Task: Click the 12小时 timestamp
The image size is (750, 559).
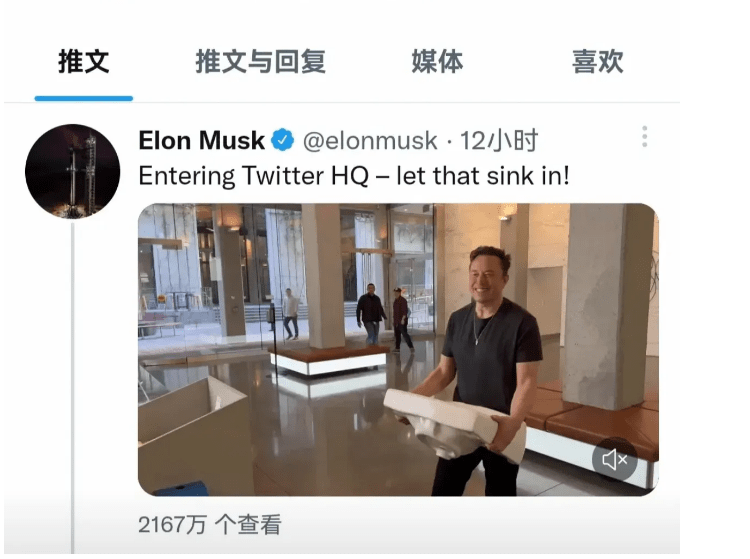Action: click(x=499, y=141)
